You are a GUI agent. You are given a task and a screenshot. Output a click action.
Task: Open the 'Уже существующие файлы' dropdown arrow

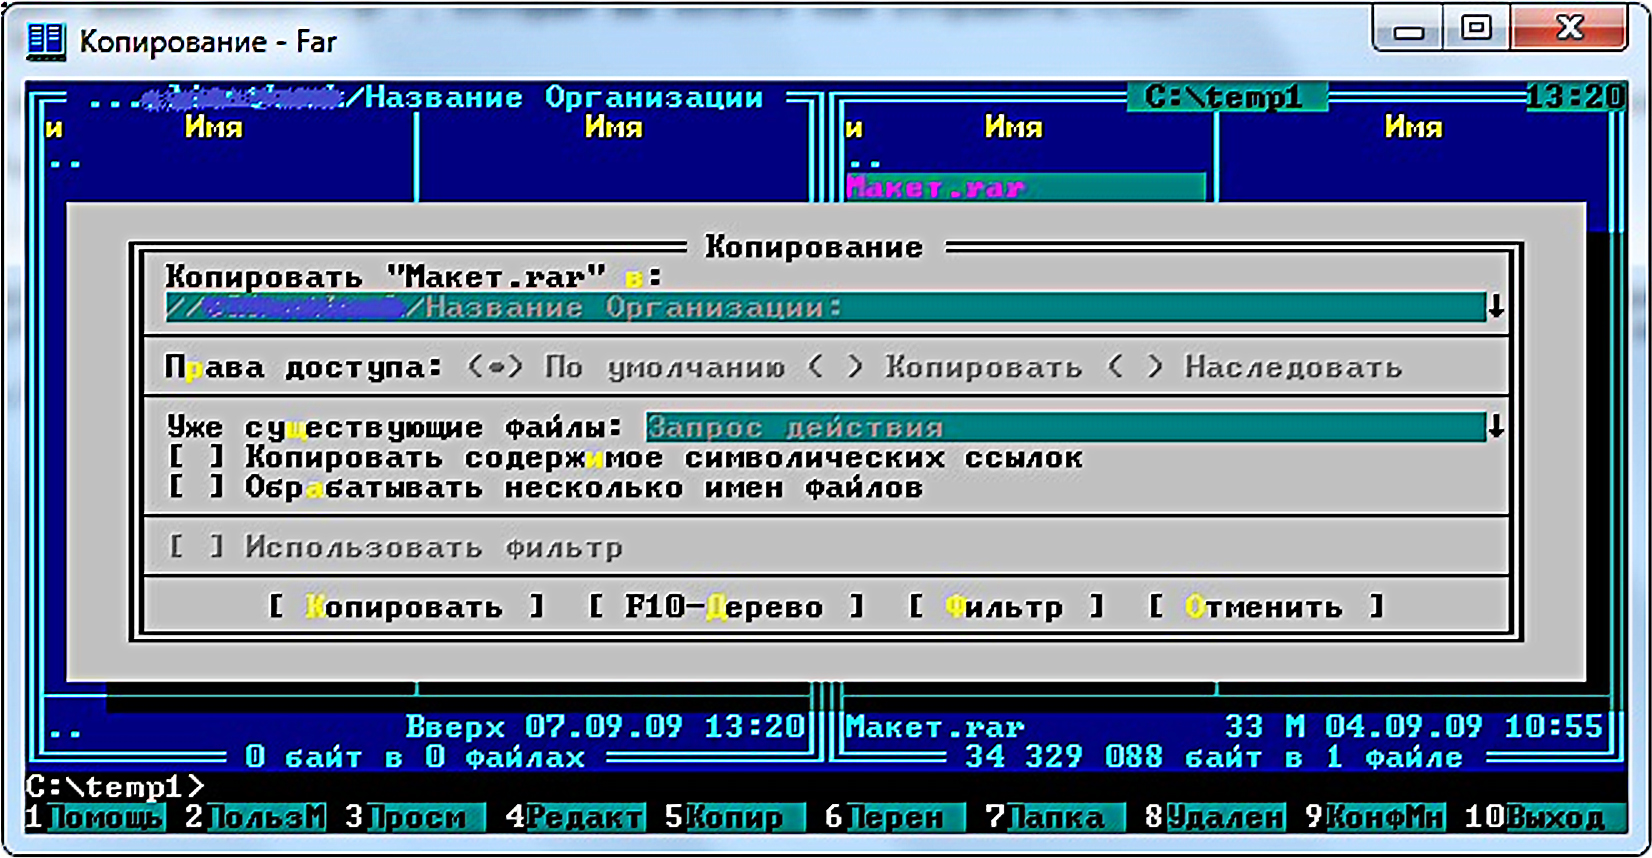pos(1496,428)
